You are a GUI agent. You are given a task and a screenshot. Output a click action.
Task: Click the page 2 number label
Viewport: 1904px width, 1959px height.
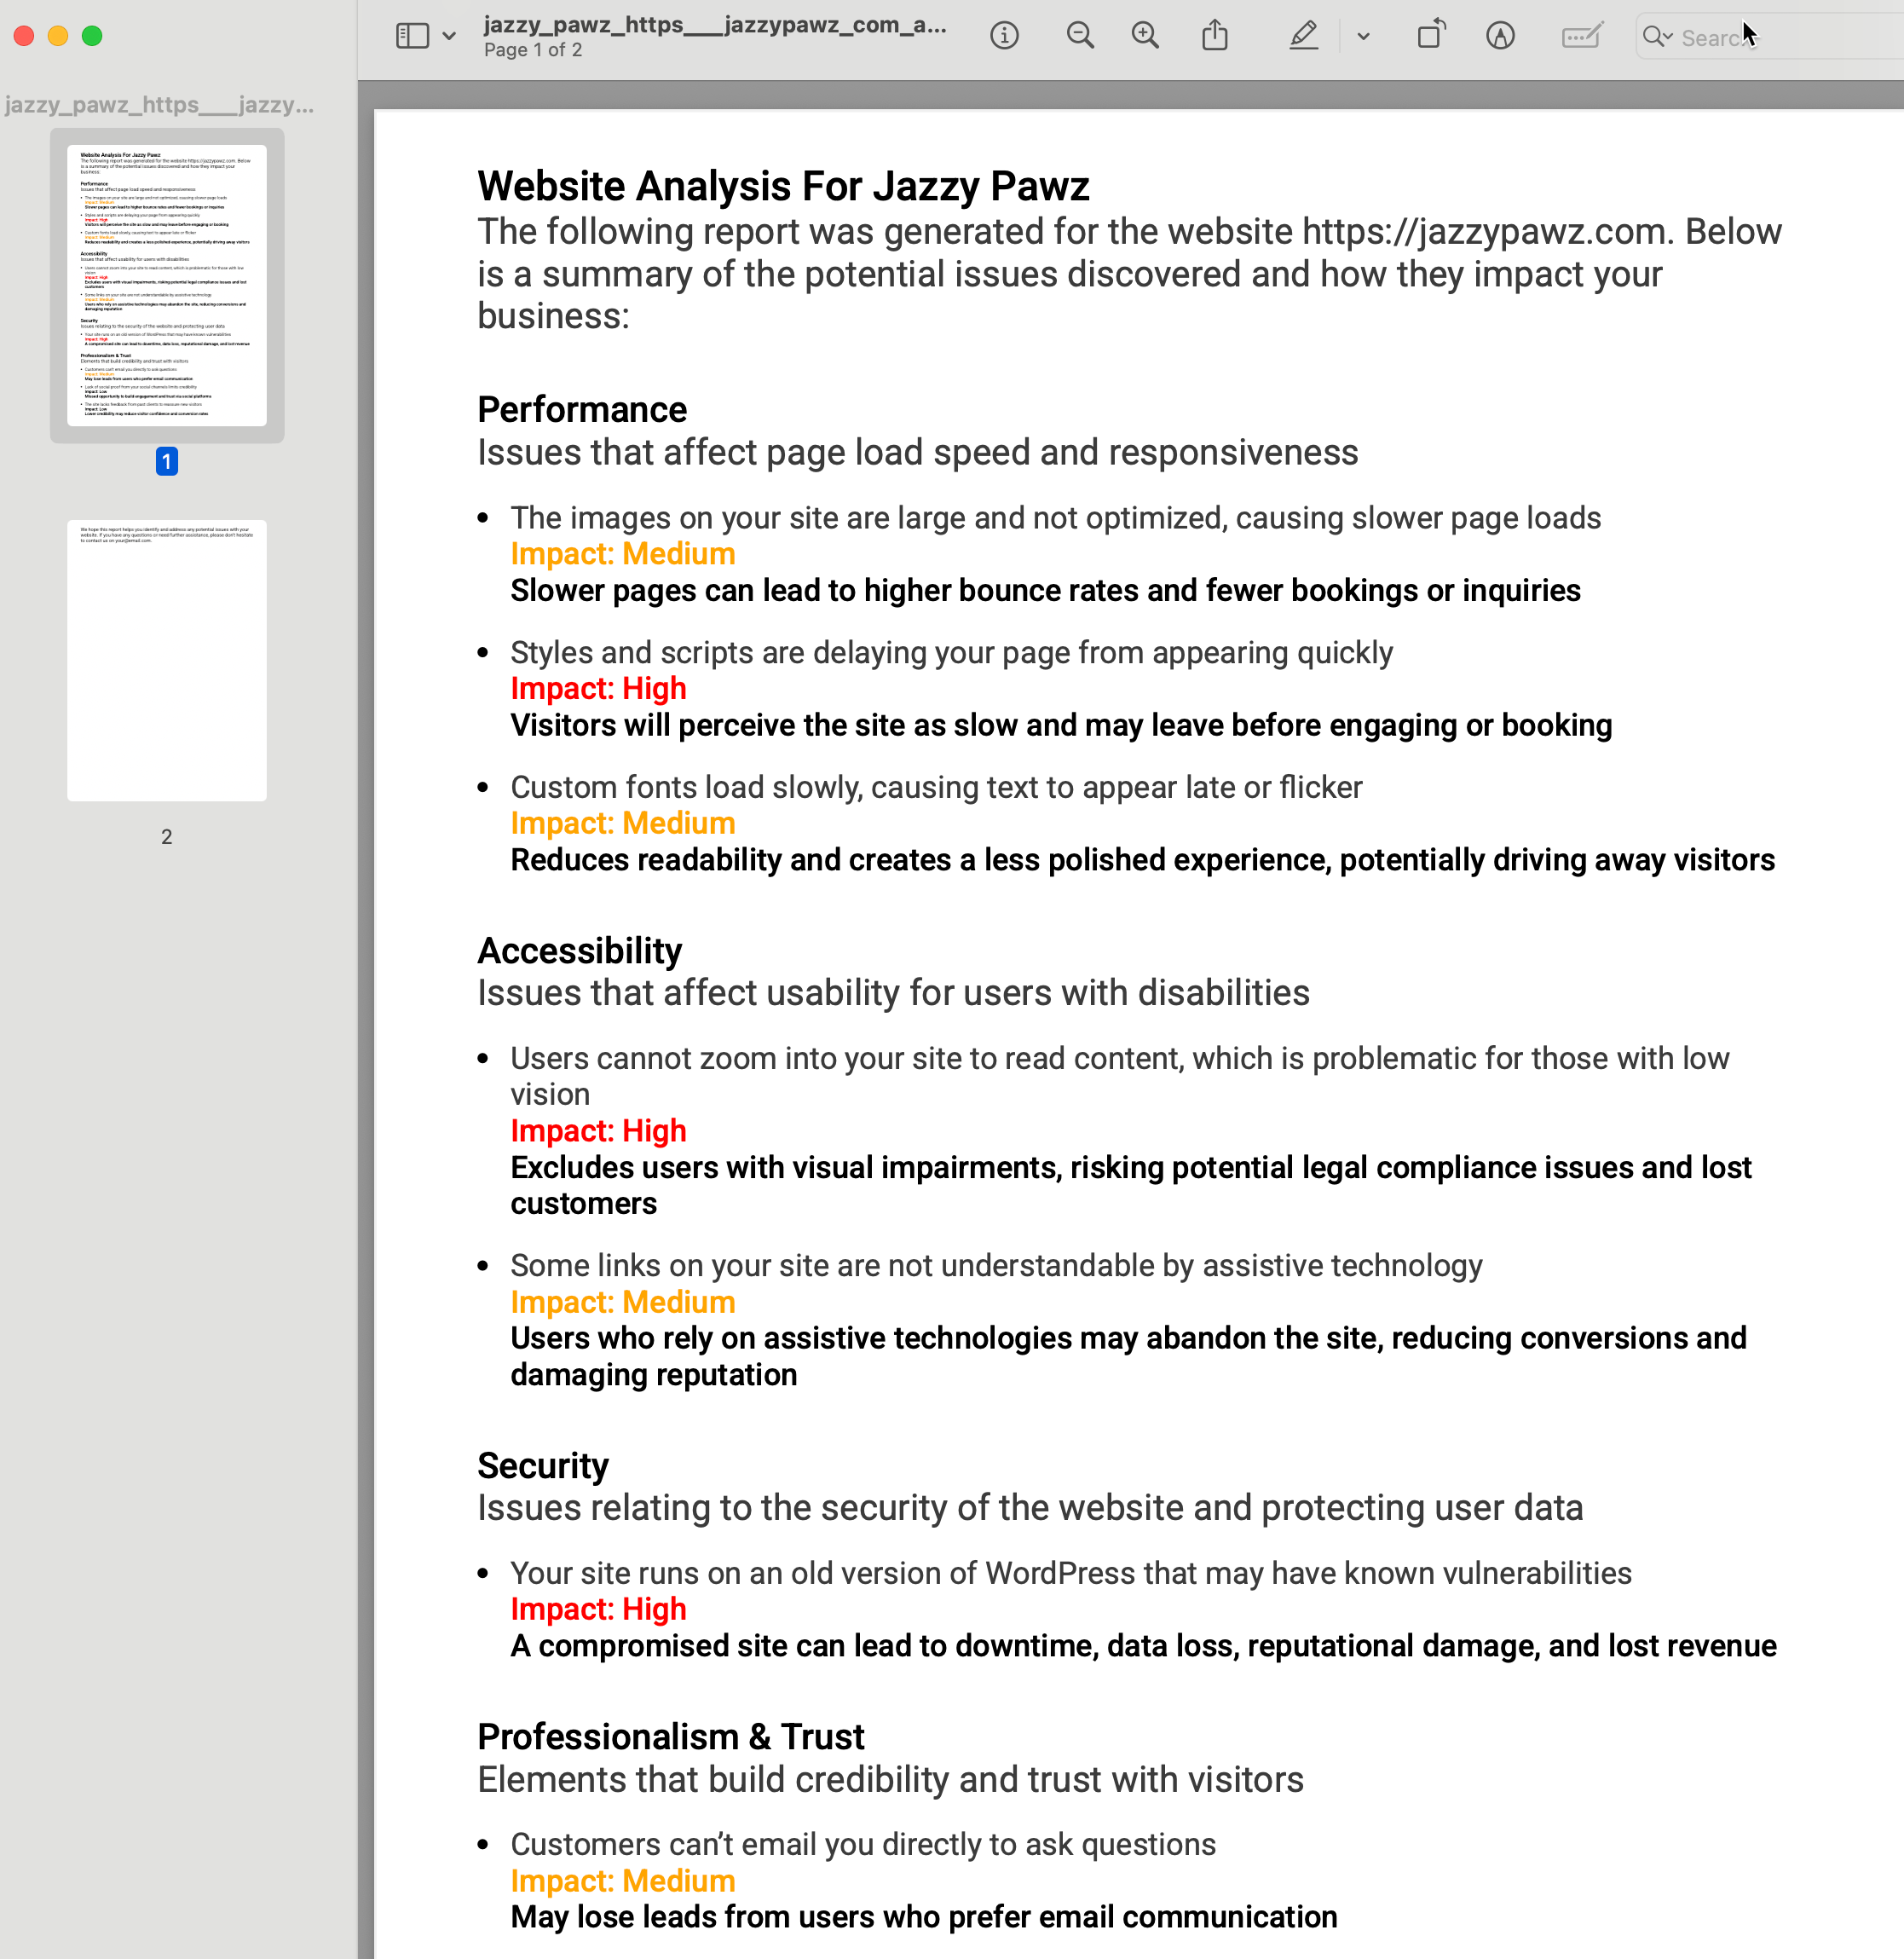167,837
